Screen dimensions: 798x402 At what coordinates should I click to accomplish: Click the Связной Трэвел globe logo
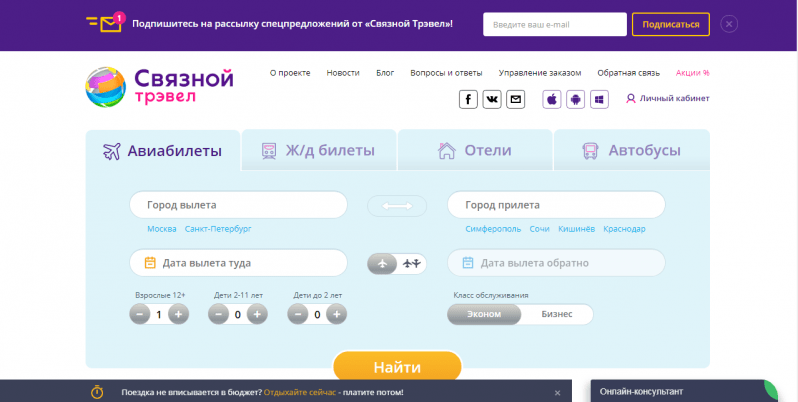pyautogui.click(x=105, y=87)
